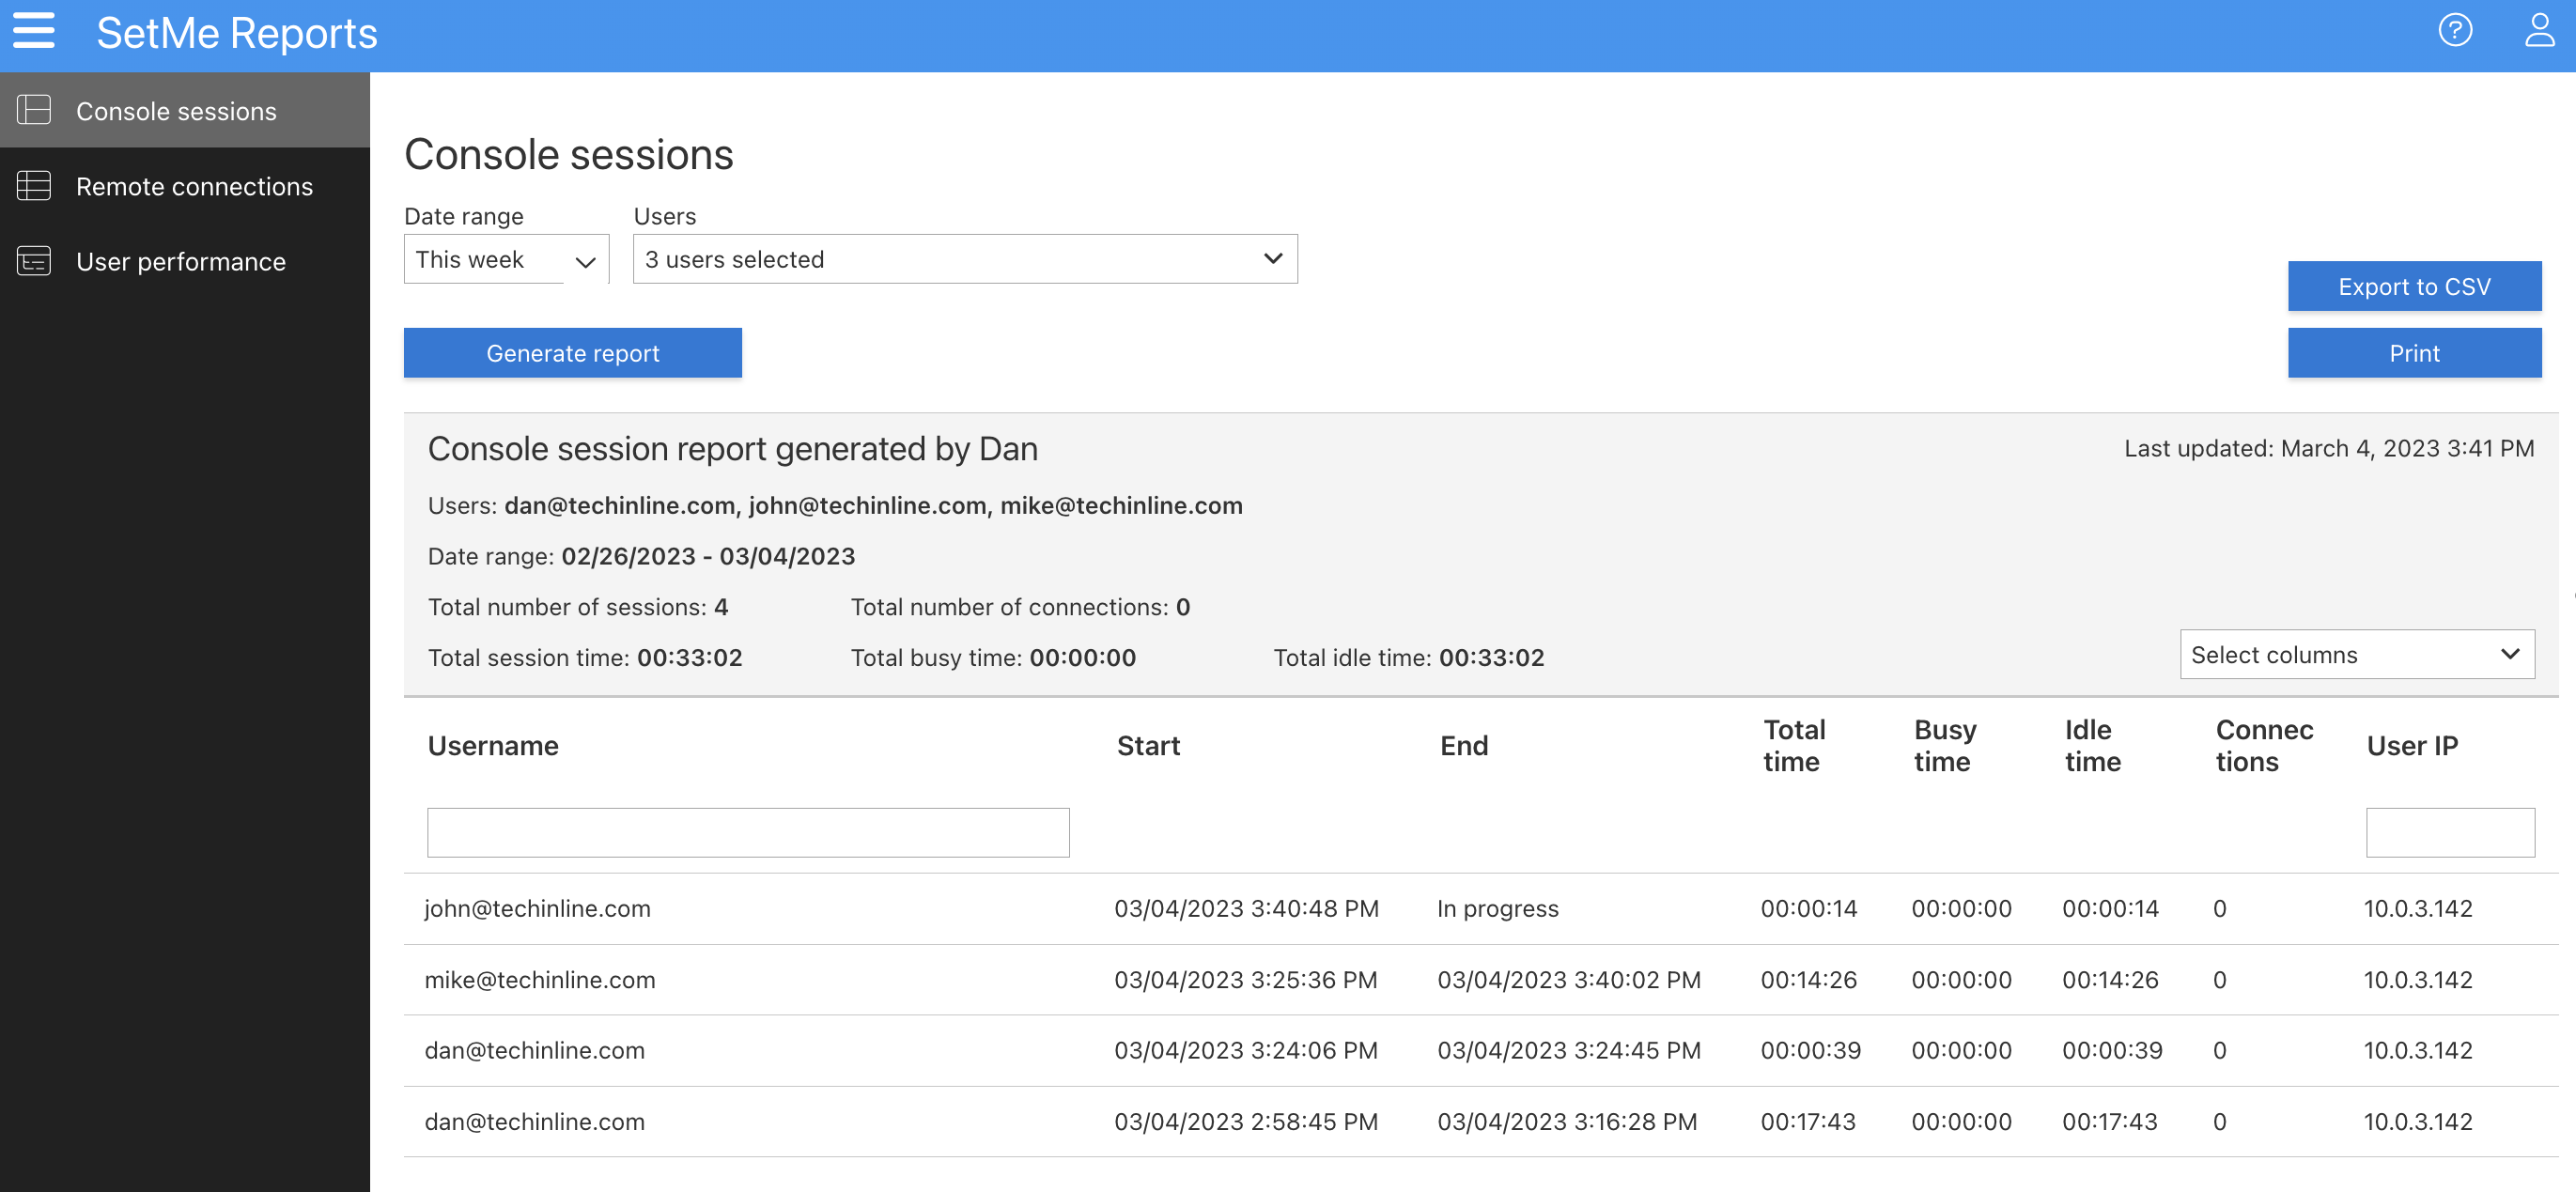Click the help question mark icon
The width and height of the screenshot is (2576, 1192).
[x=2454, y=31]
